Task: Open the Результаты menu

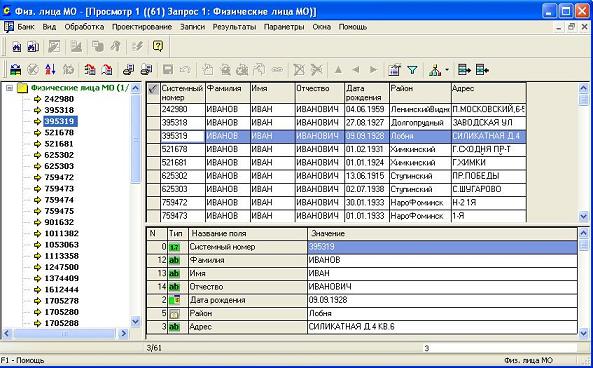Action: (x=234, y=27)
